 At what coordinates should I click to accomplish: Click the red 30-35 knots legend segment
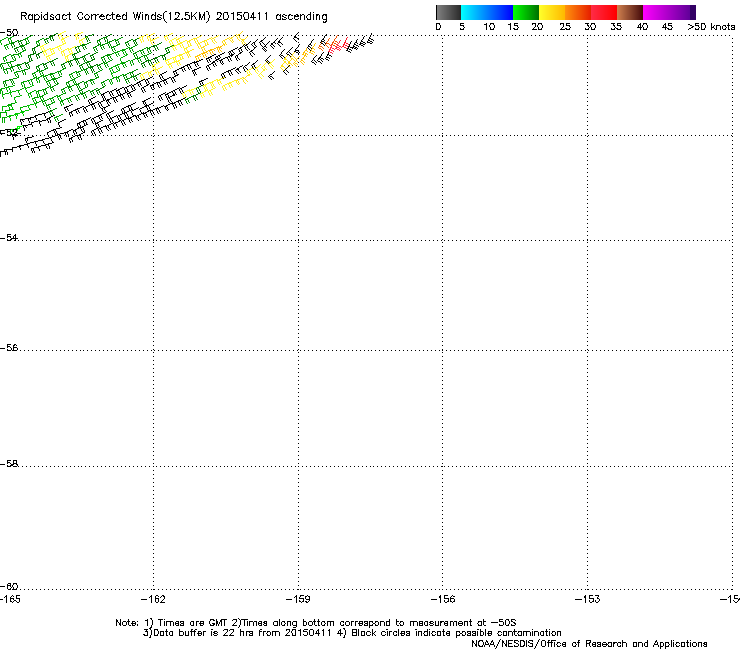[x=604, y=12]
